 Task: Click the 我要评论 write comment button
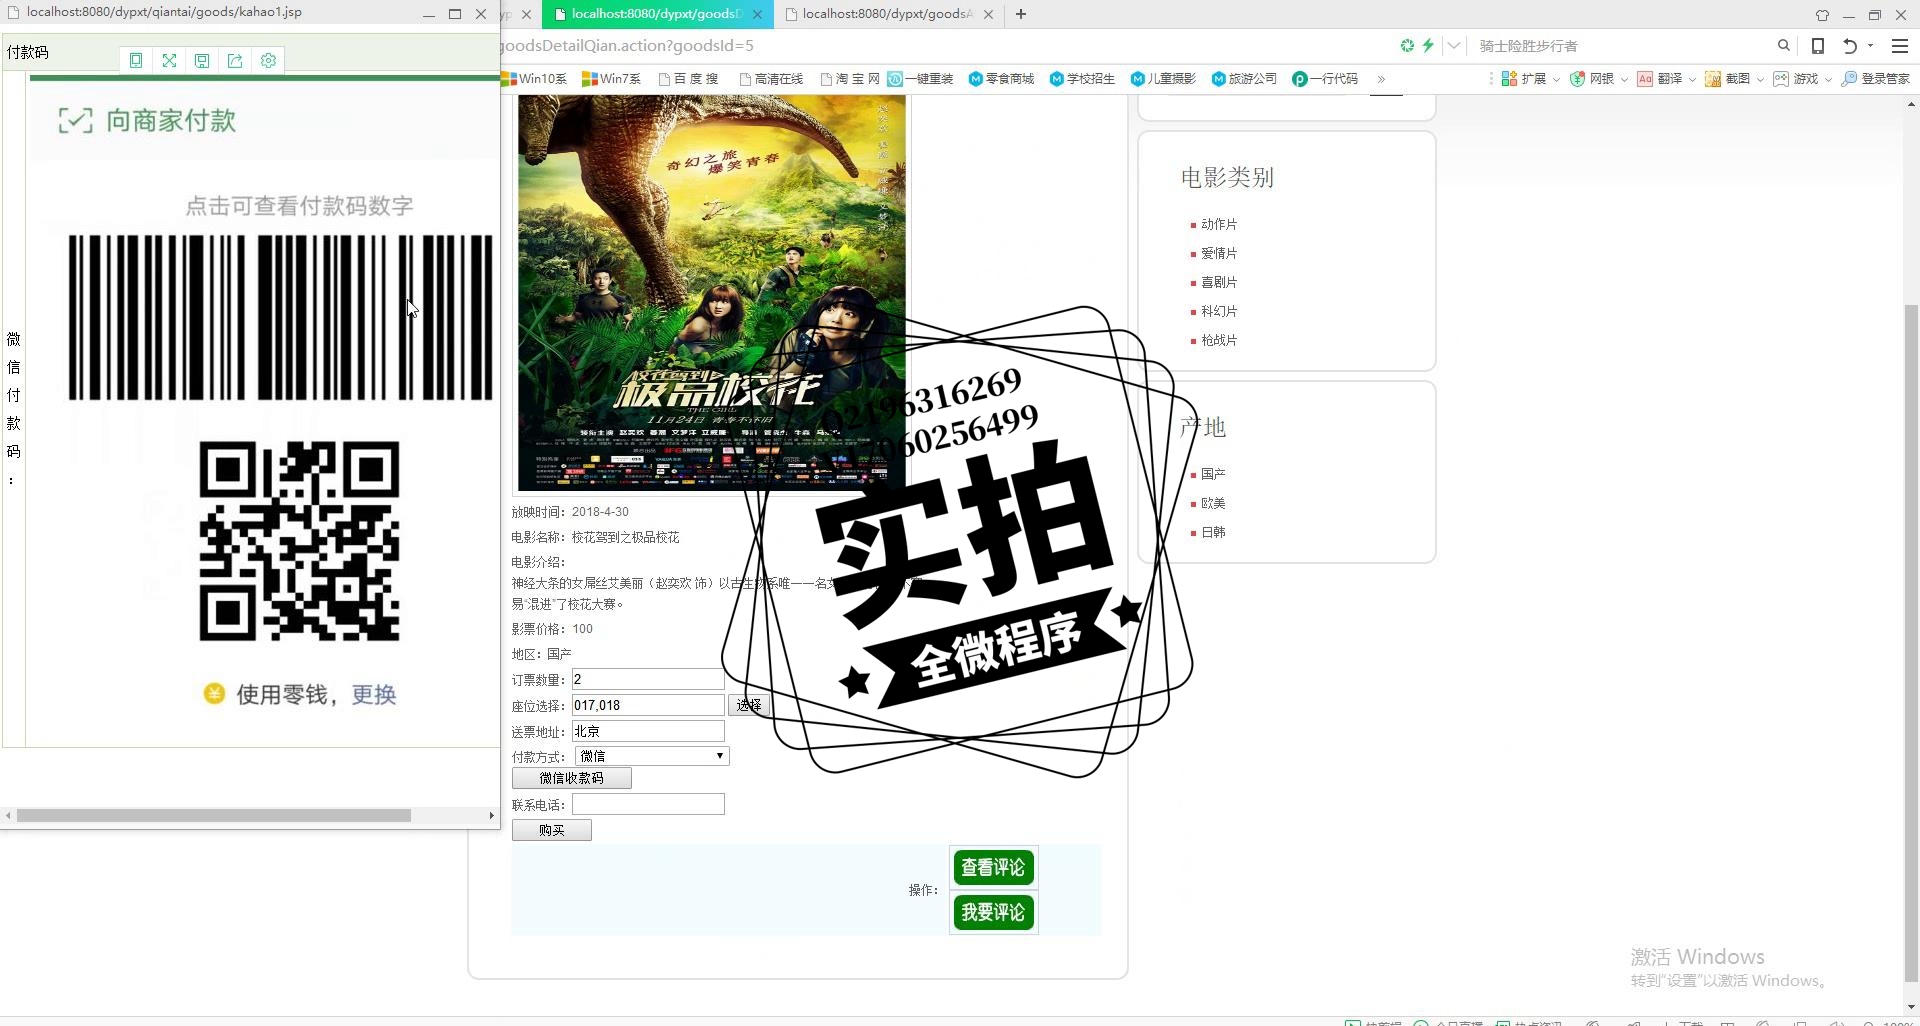993,912
